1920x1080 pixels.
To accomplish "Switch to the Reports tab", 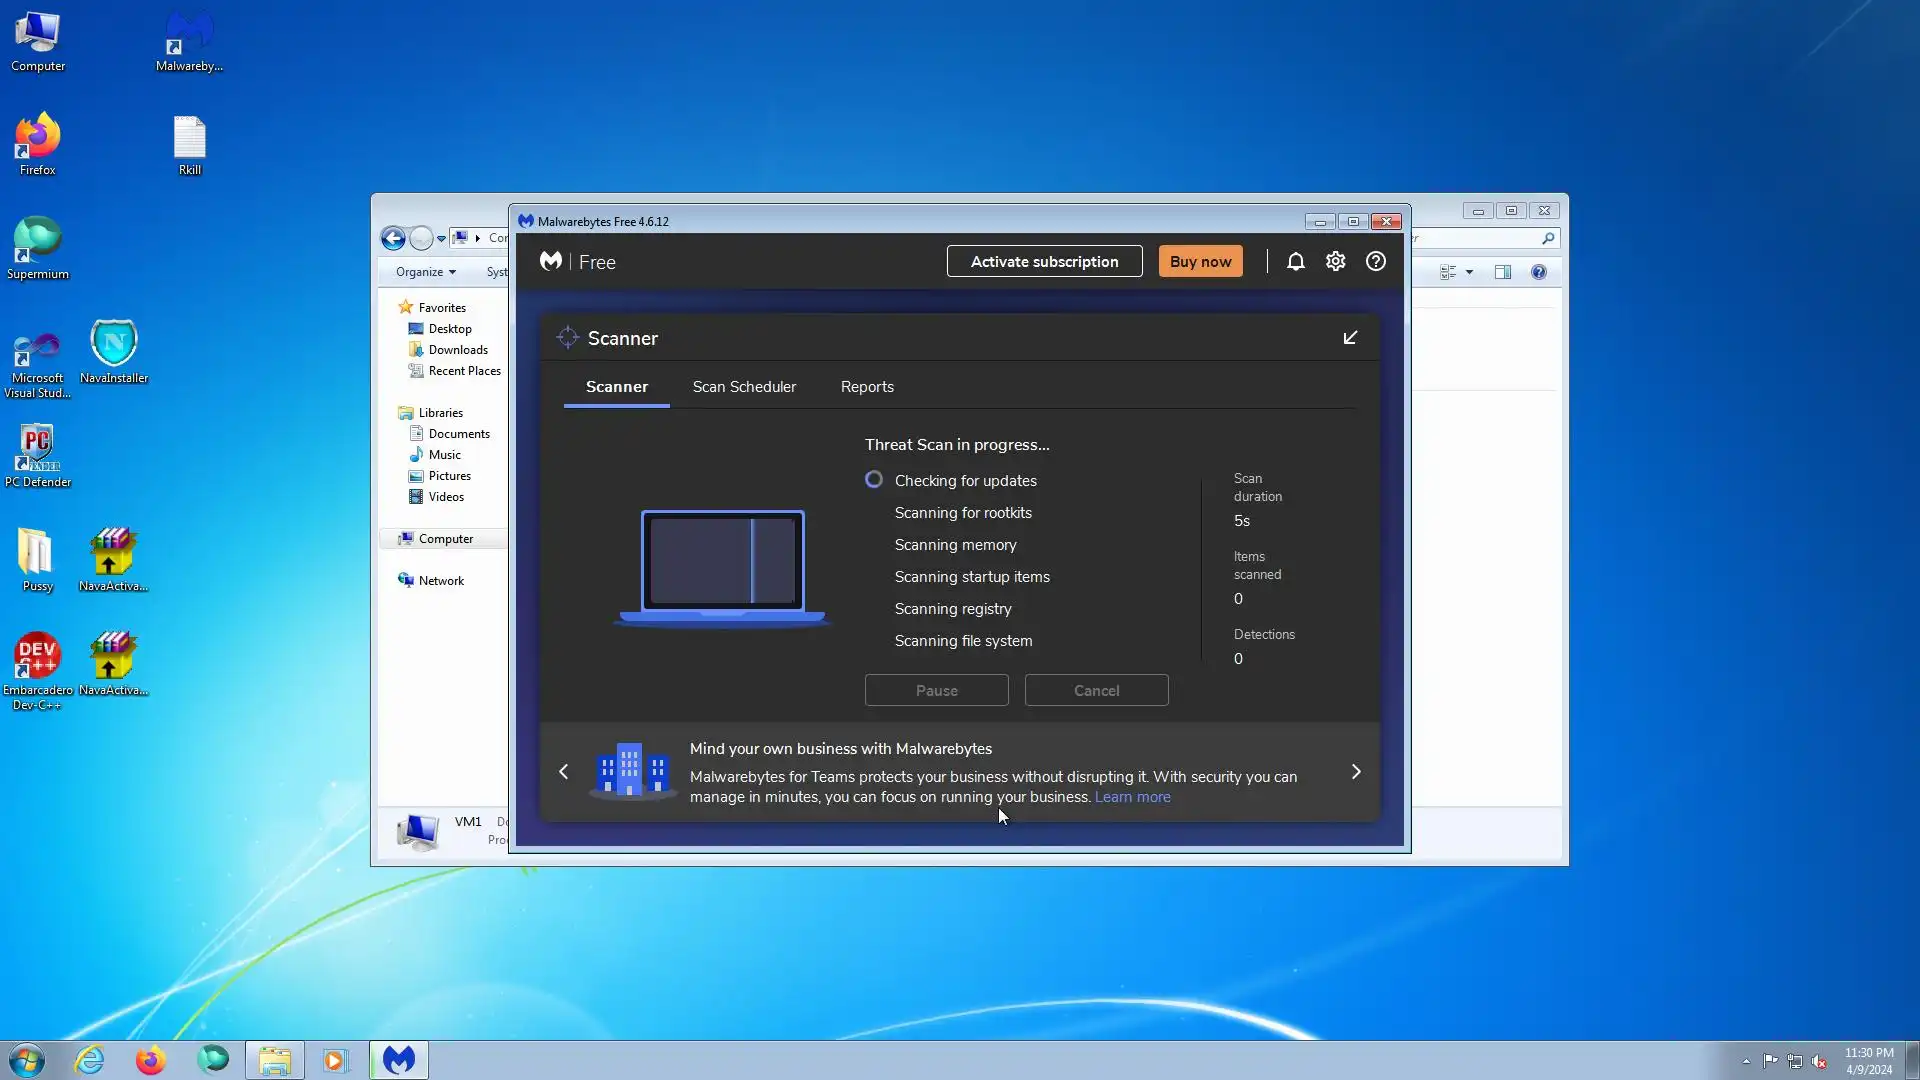I will 867,387.
